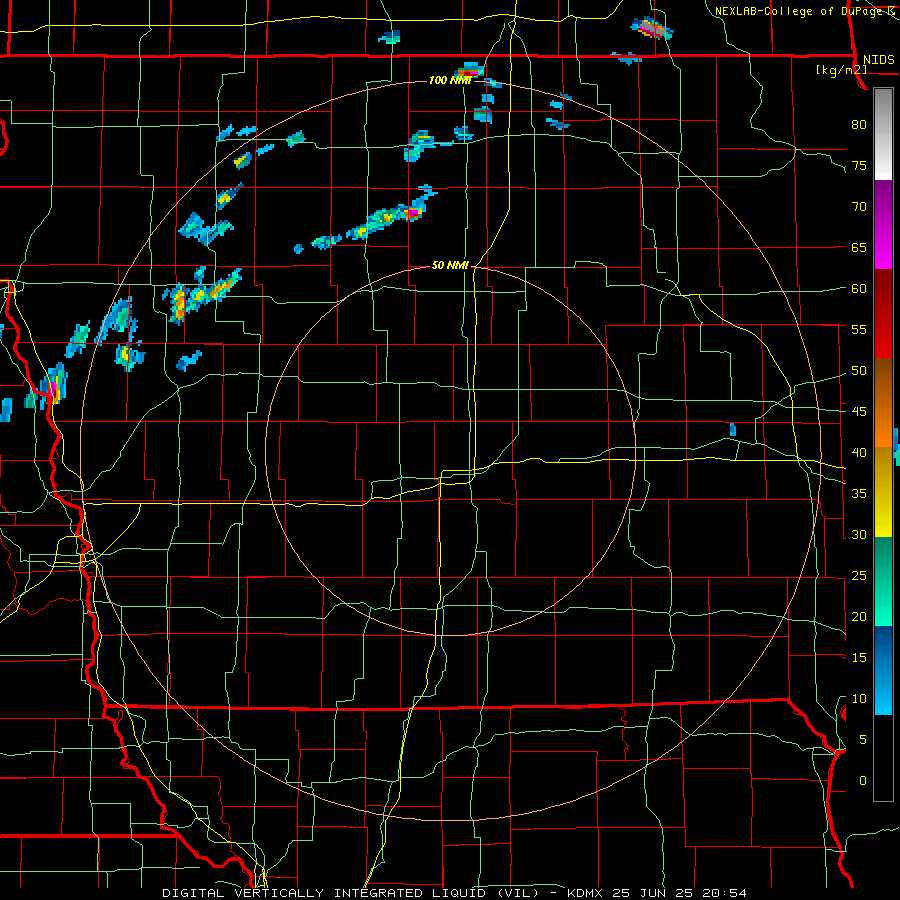Screen dimensions: 900x900
Task: Click the color scale value 45
Action: click(859, 412)
